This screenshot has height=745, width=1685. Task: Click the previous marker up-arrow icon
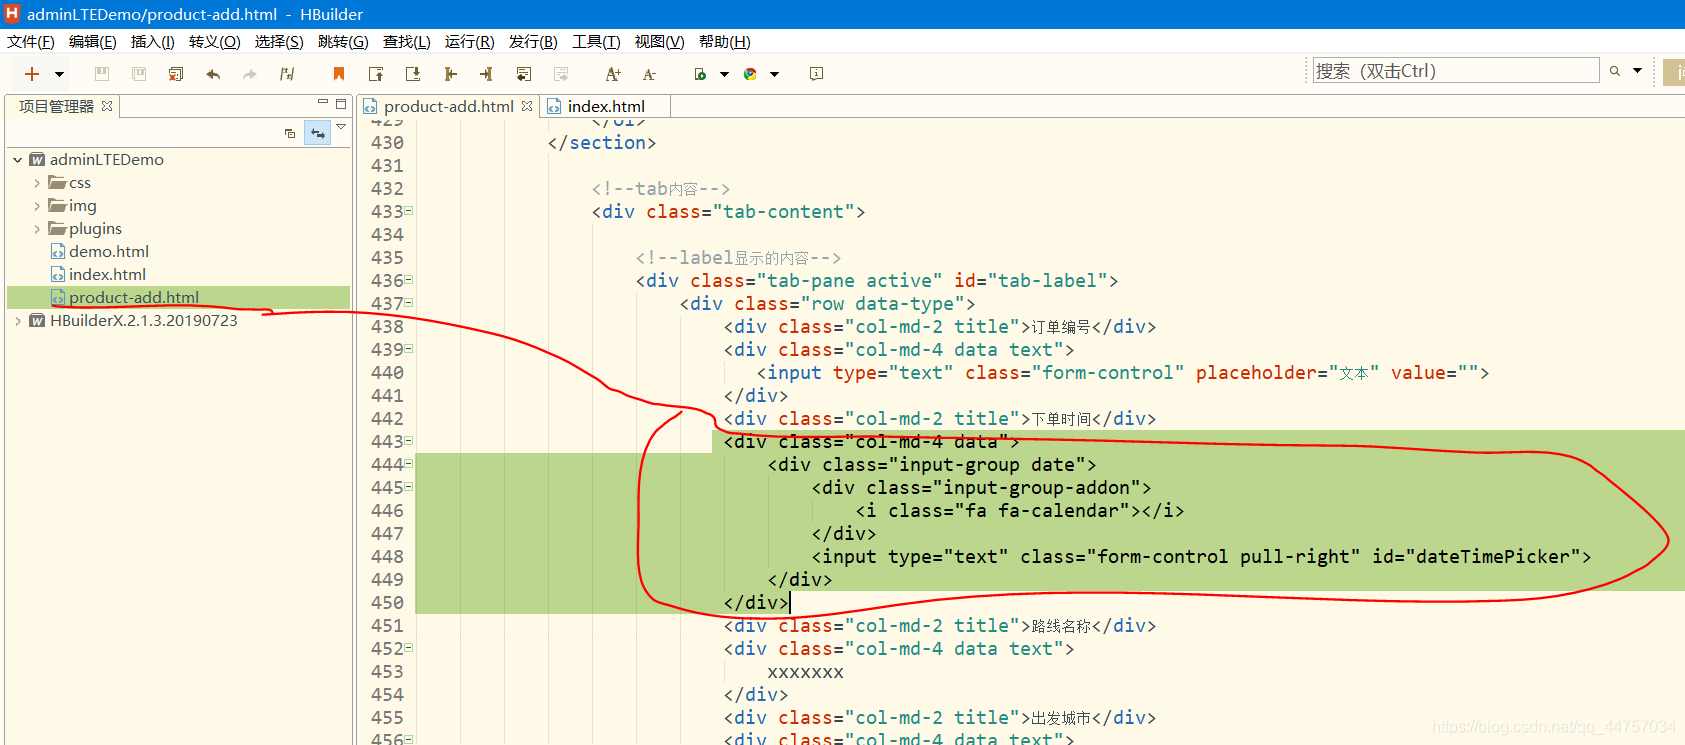pyautogui.click(x=376, y=74)
